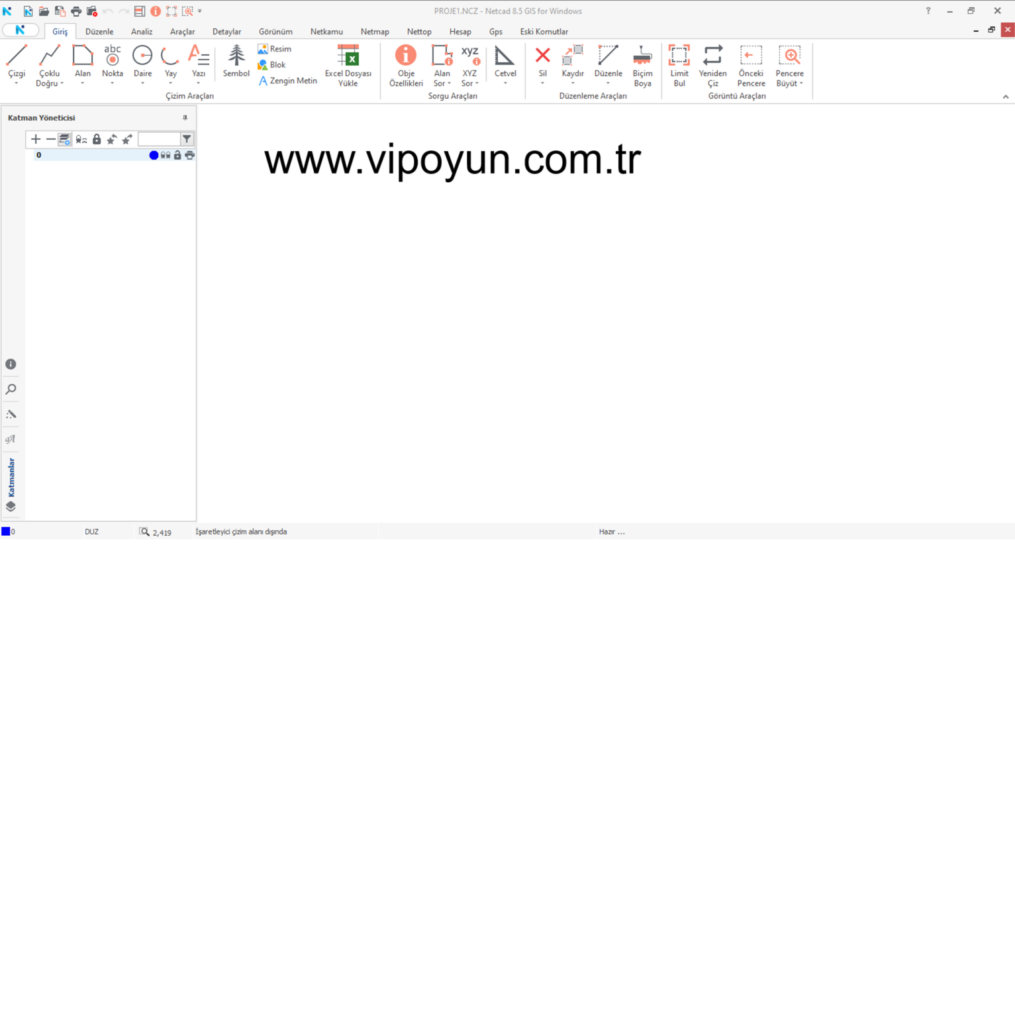Click the open folder icon in title bar
The height and width of the screenshot is (1024, 1015).
click(44, 11)
